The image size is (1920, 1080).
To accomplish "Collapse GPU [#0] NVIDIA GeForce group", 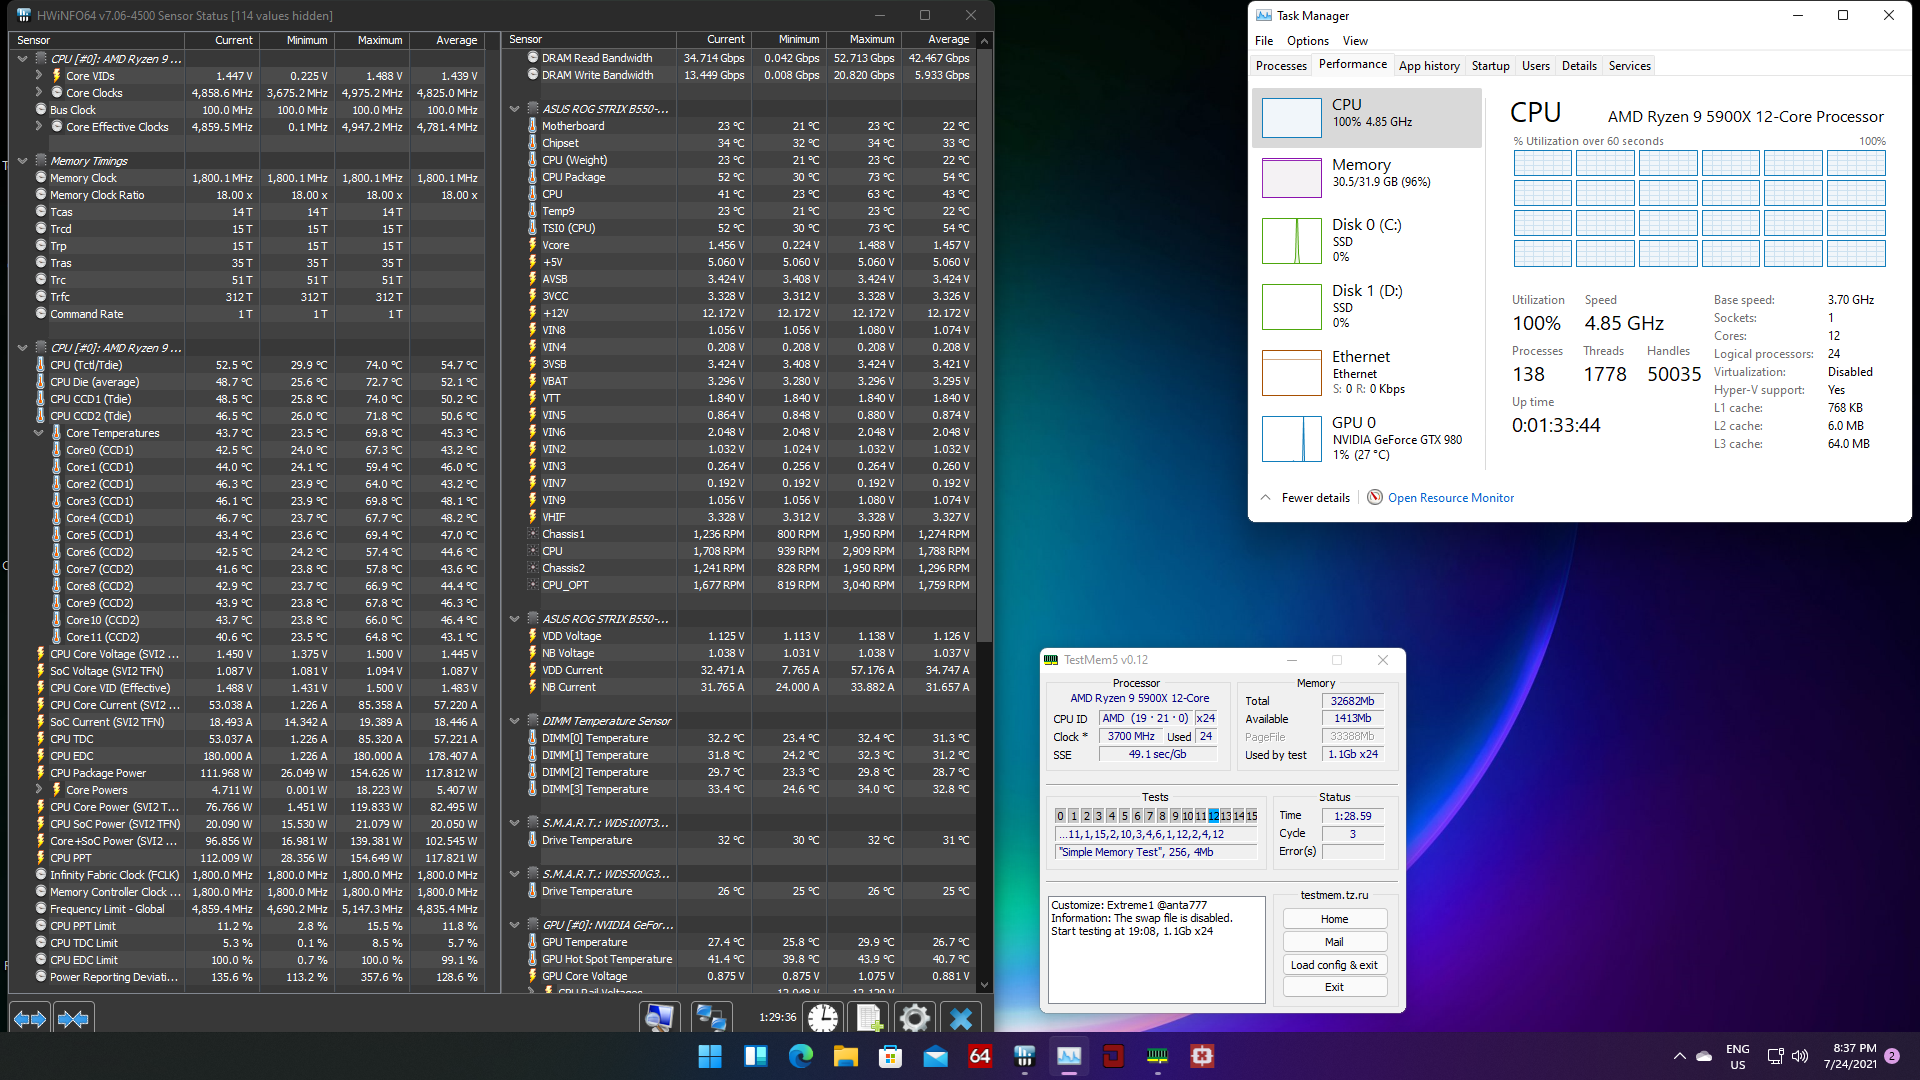I will 514,925.
